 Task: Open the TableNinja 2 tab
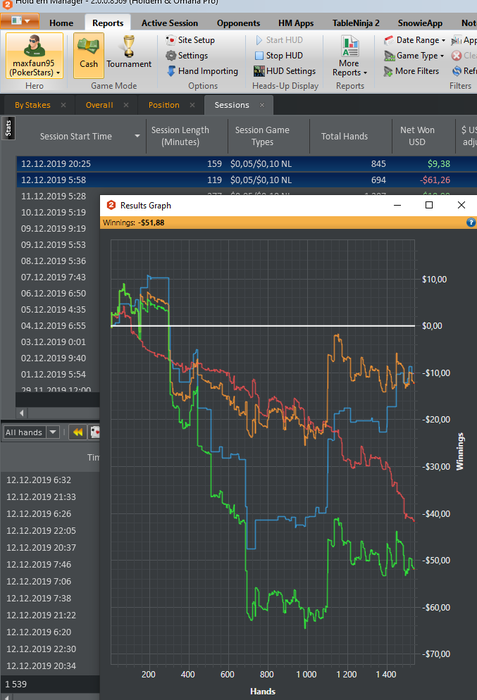(x=356, y=23)
